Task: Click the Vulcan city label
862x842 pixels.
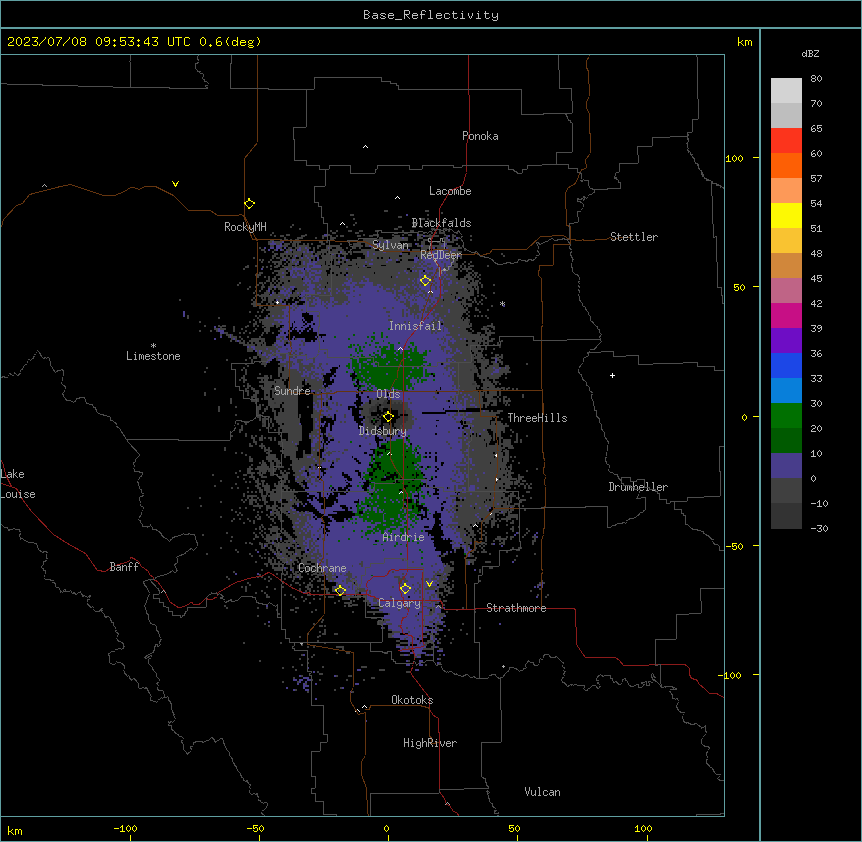Action: (542, 792)
